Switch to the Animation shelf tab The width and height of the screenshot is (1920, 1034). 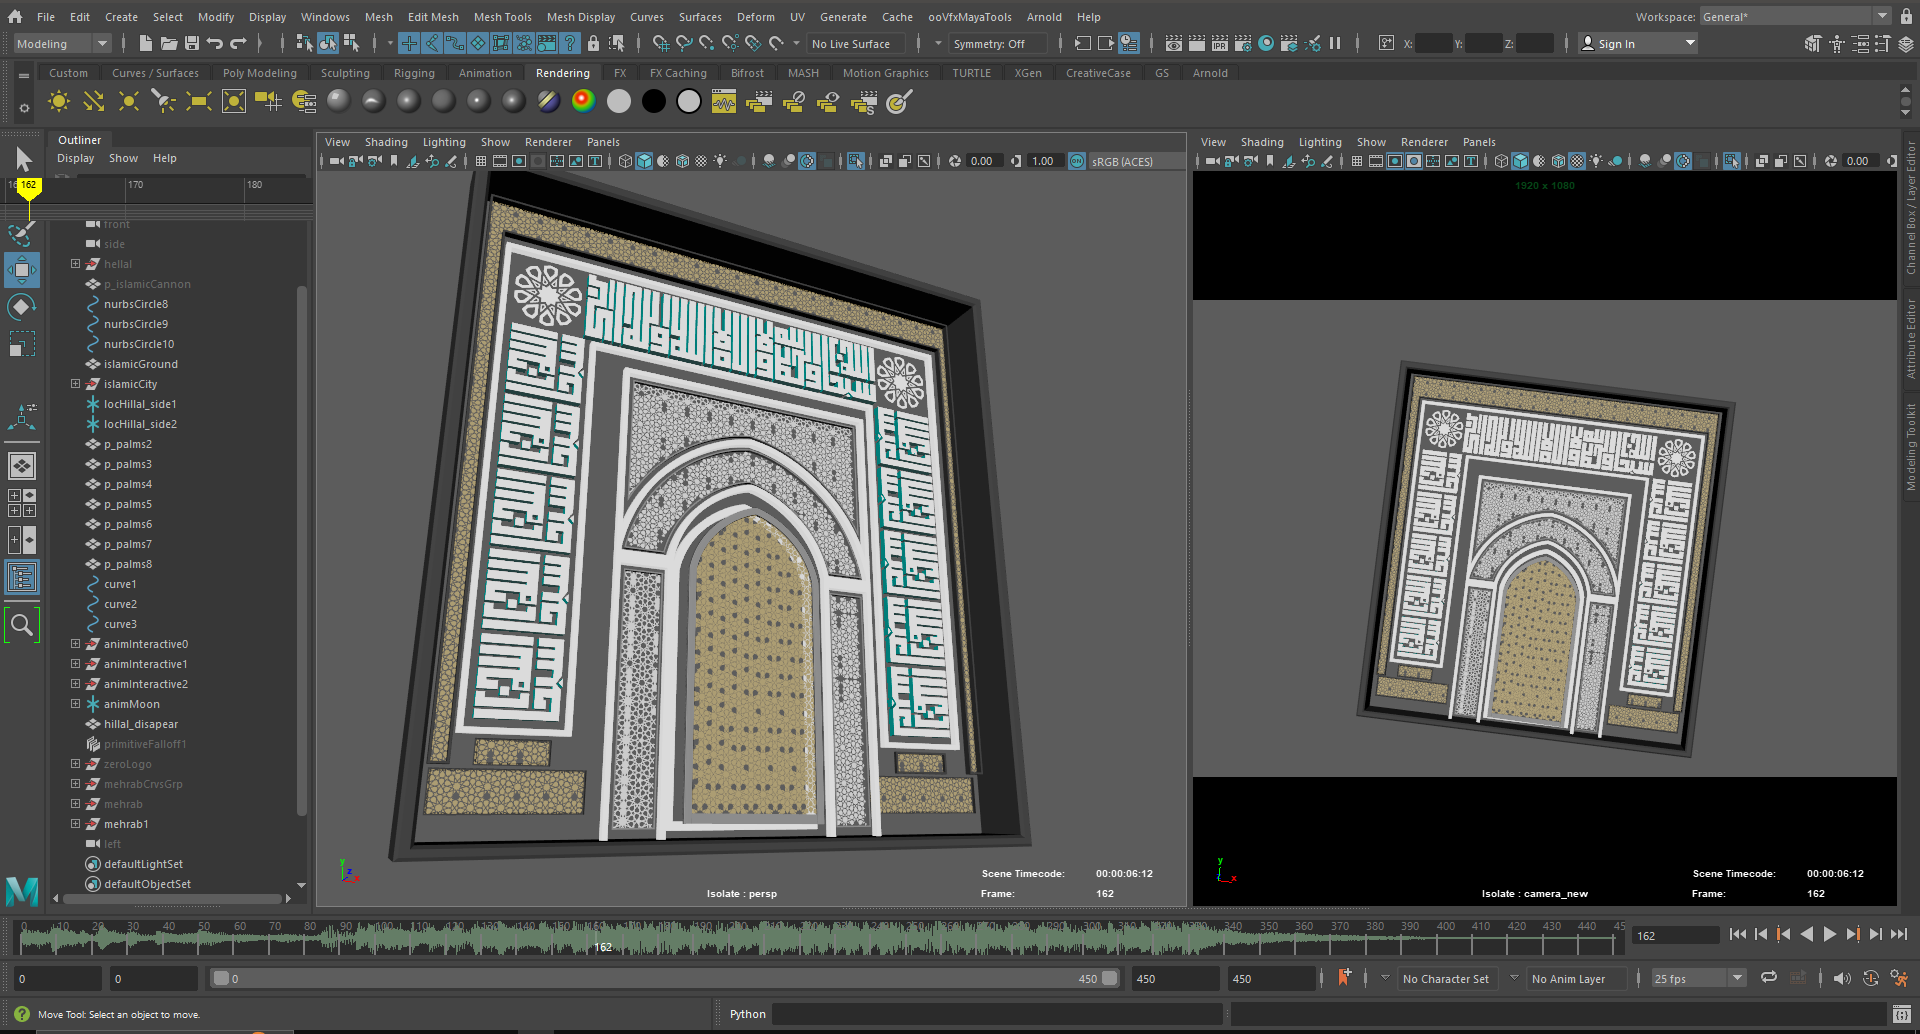484,73
